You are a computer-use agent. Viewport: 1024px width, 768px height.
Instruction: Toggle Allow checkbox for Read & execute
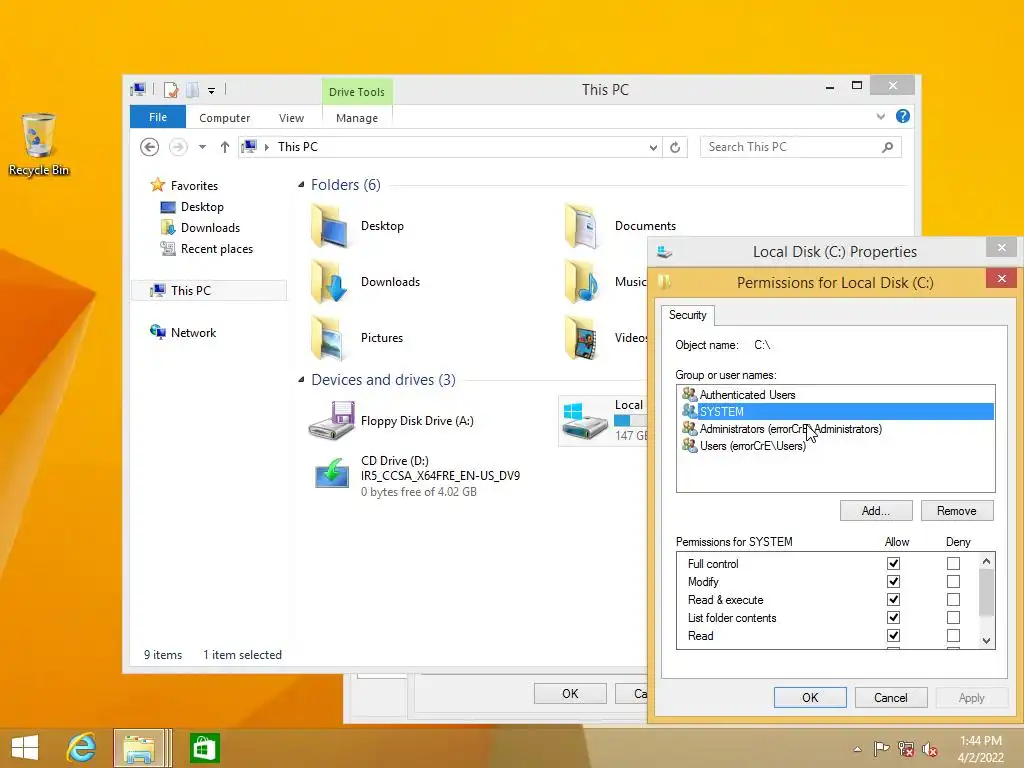pyautogui.click(x=893, y=599)
